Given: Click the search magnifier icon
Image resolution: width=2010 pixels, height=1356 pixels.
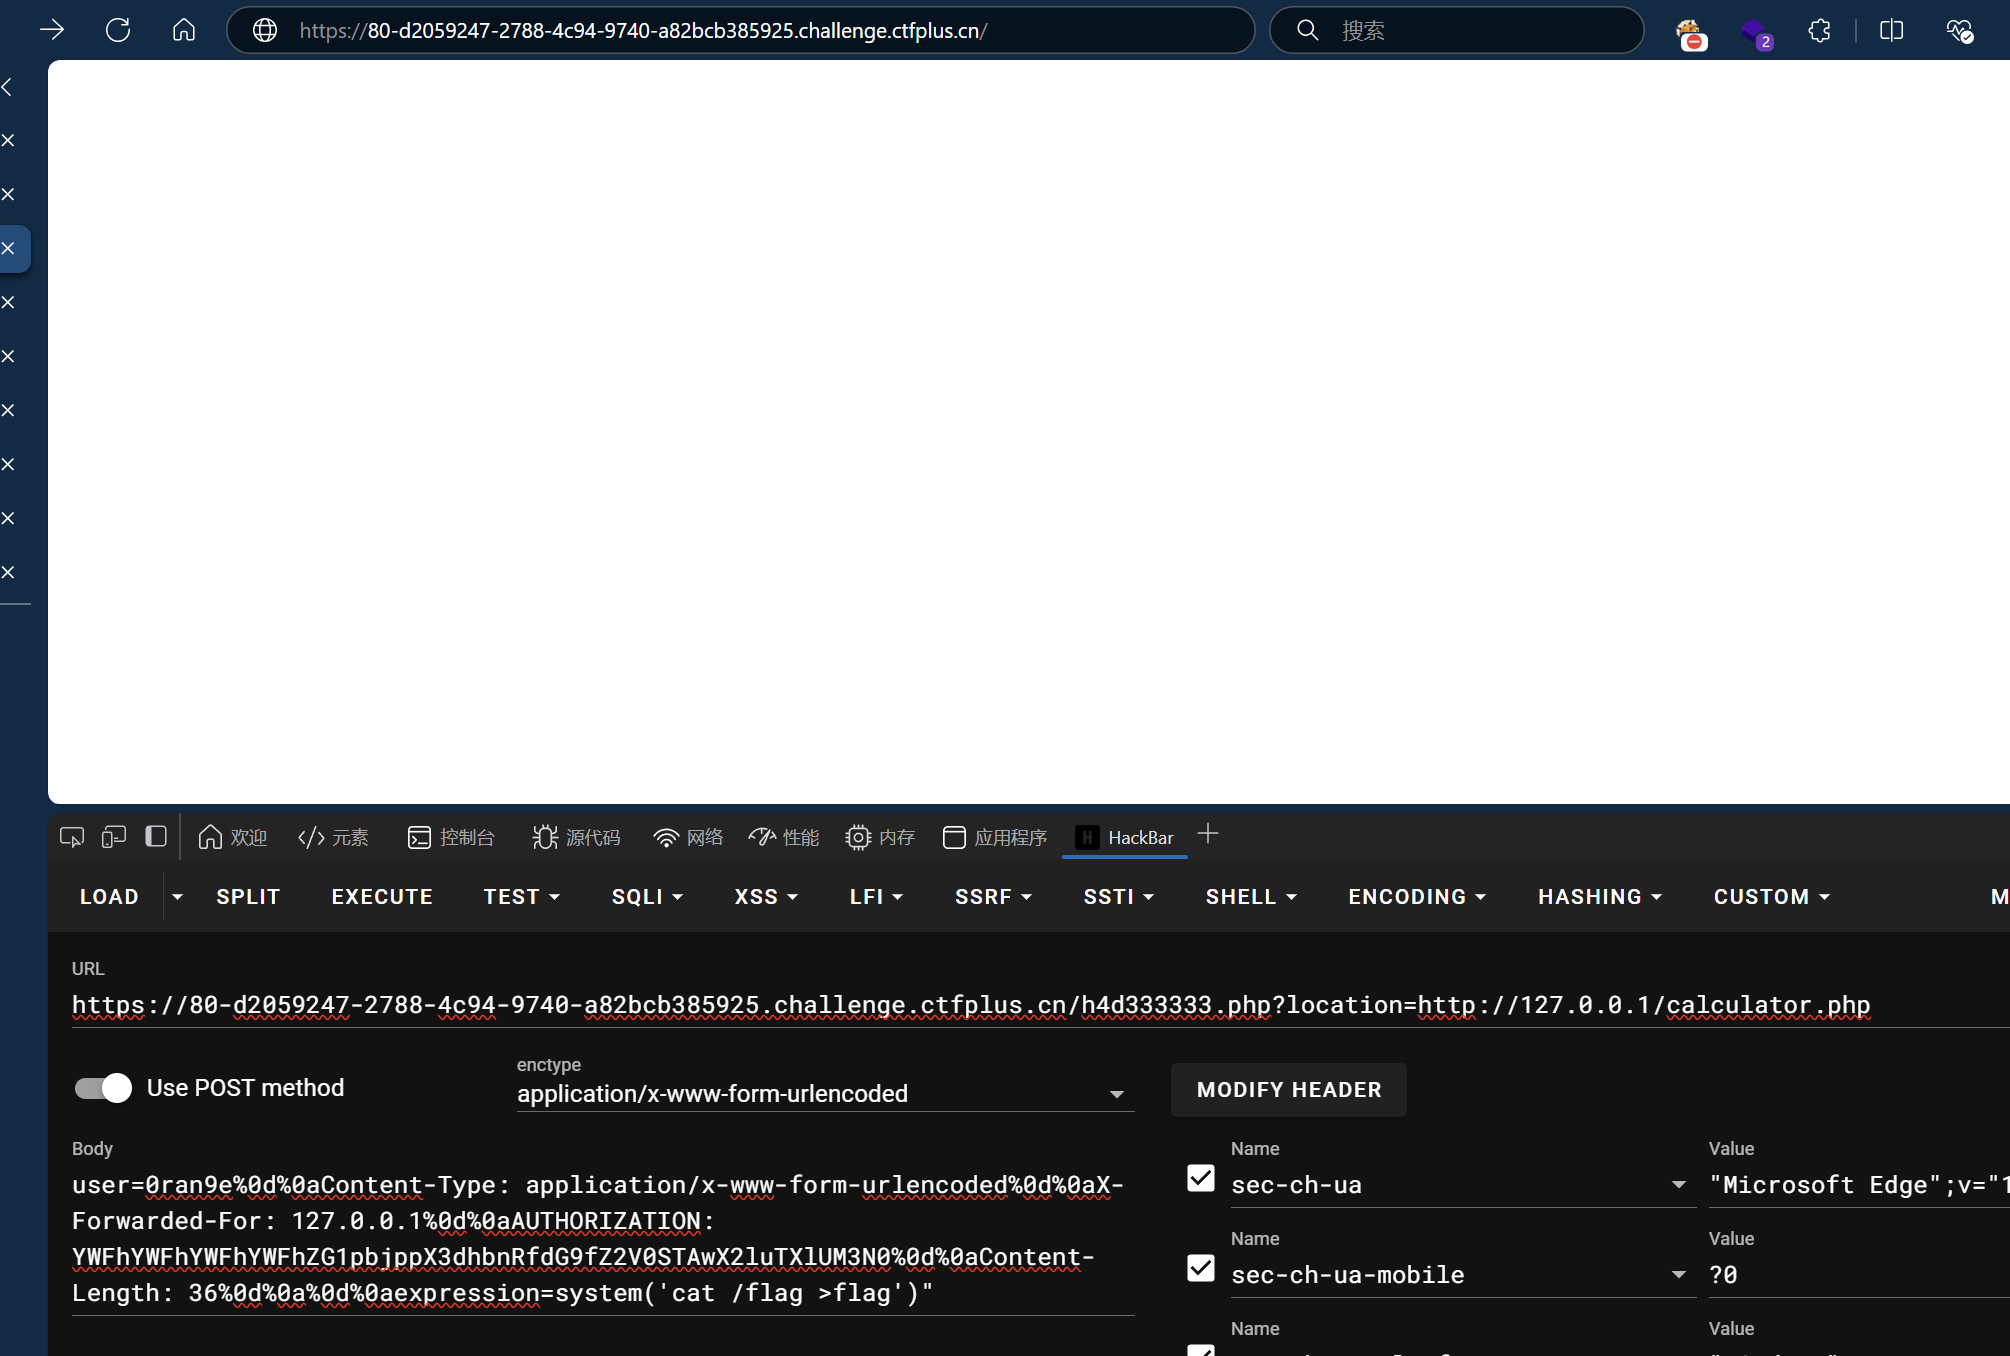Looking at the screenshot, I should pos(1307,30).
